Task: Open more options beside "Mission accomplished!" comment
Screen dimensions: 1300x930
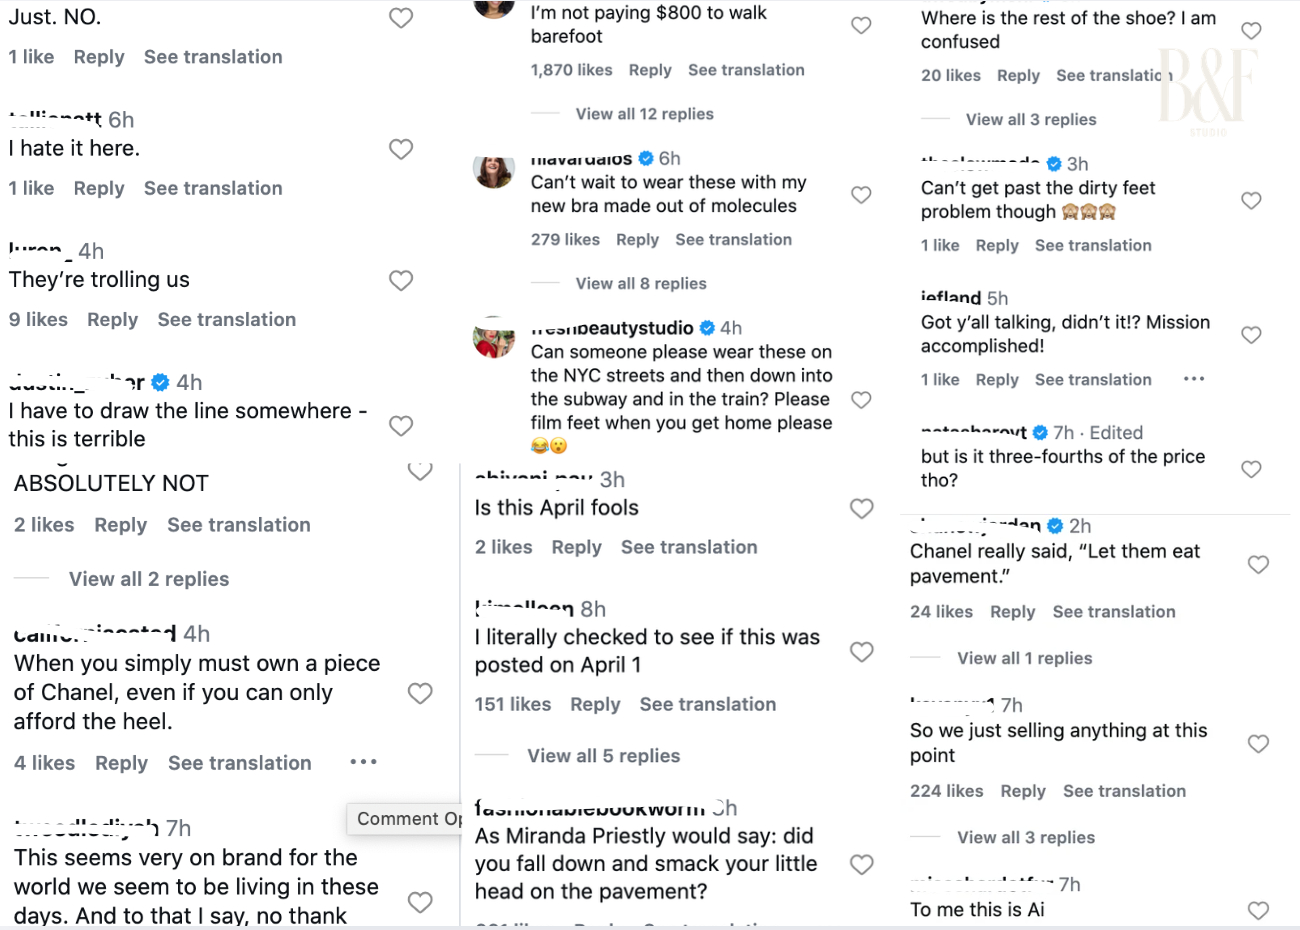Action: [1194, 379]
